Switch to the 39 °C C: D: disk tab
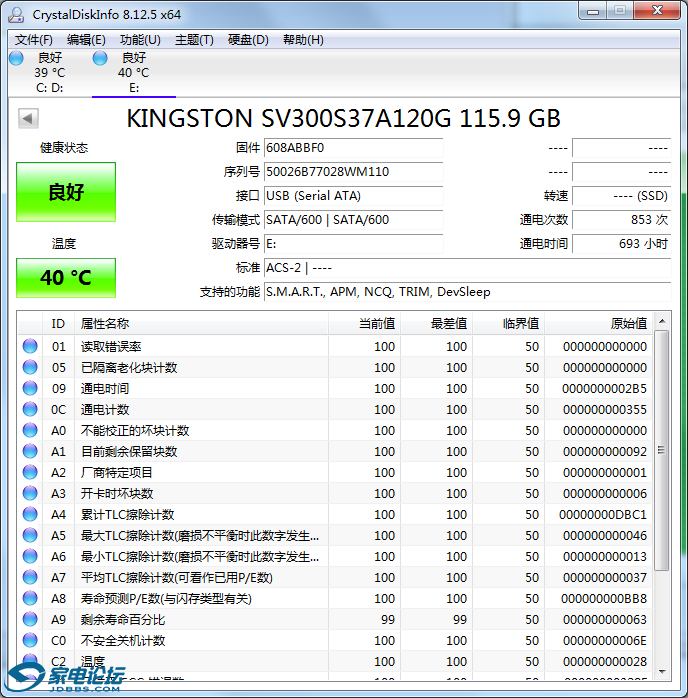 (x=50, y=73)
